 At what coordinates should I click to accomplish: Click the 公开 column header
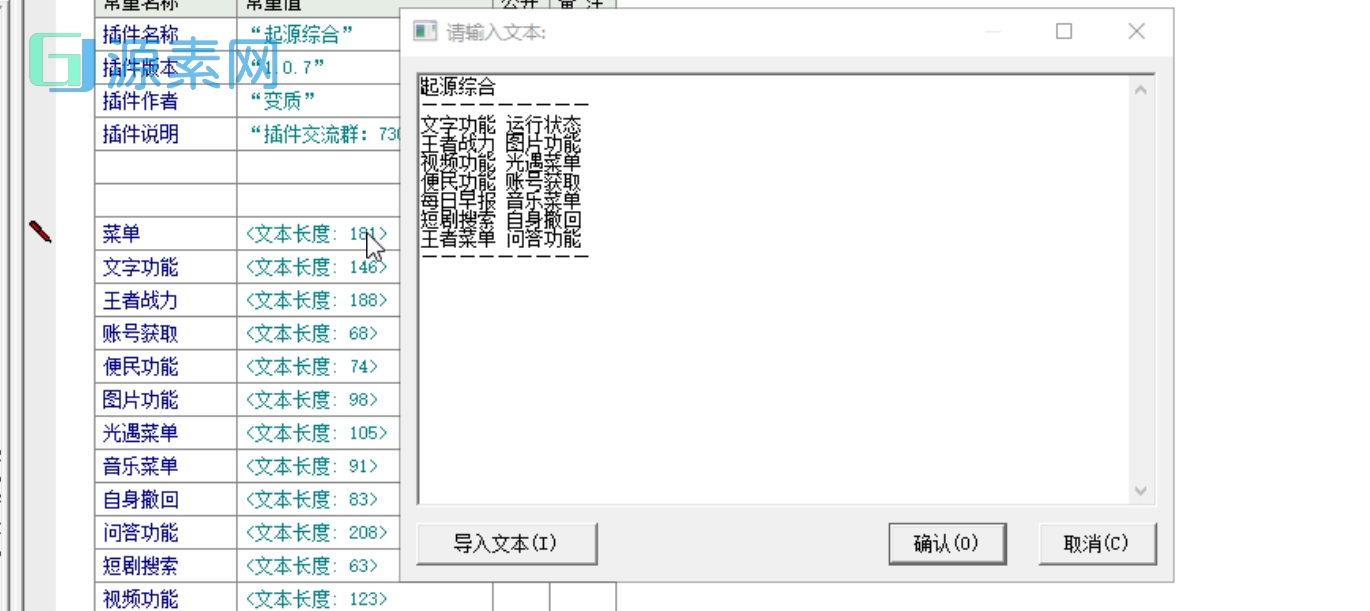coord(521,5)
